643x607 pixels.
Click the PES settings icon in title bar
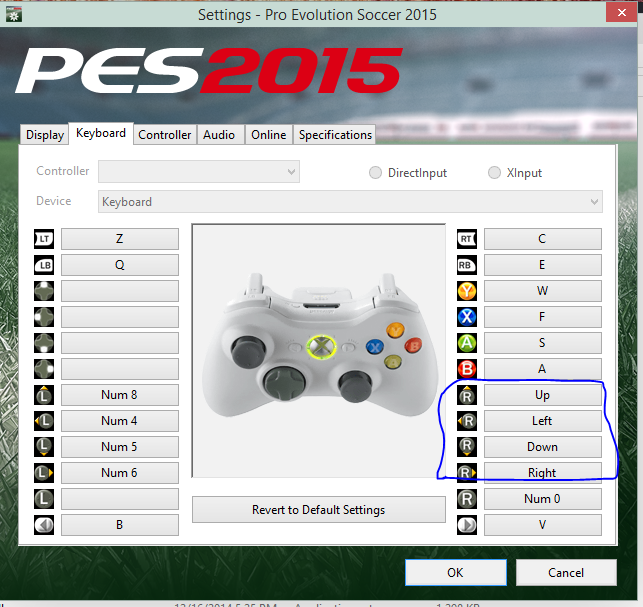click(14, 14)
